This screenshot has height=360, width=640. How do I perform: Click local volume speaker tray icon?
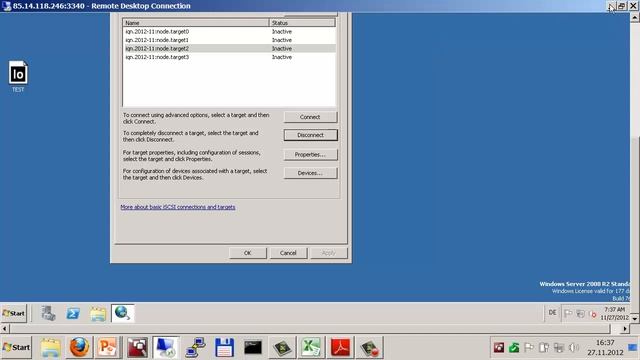coord(574,347)
